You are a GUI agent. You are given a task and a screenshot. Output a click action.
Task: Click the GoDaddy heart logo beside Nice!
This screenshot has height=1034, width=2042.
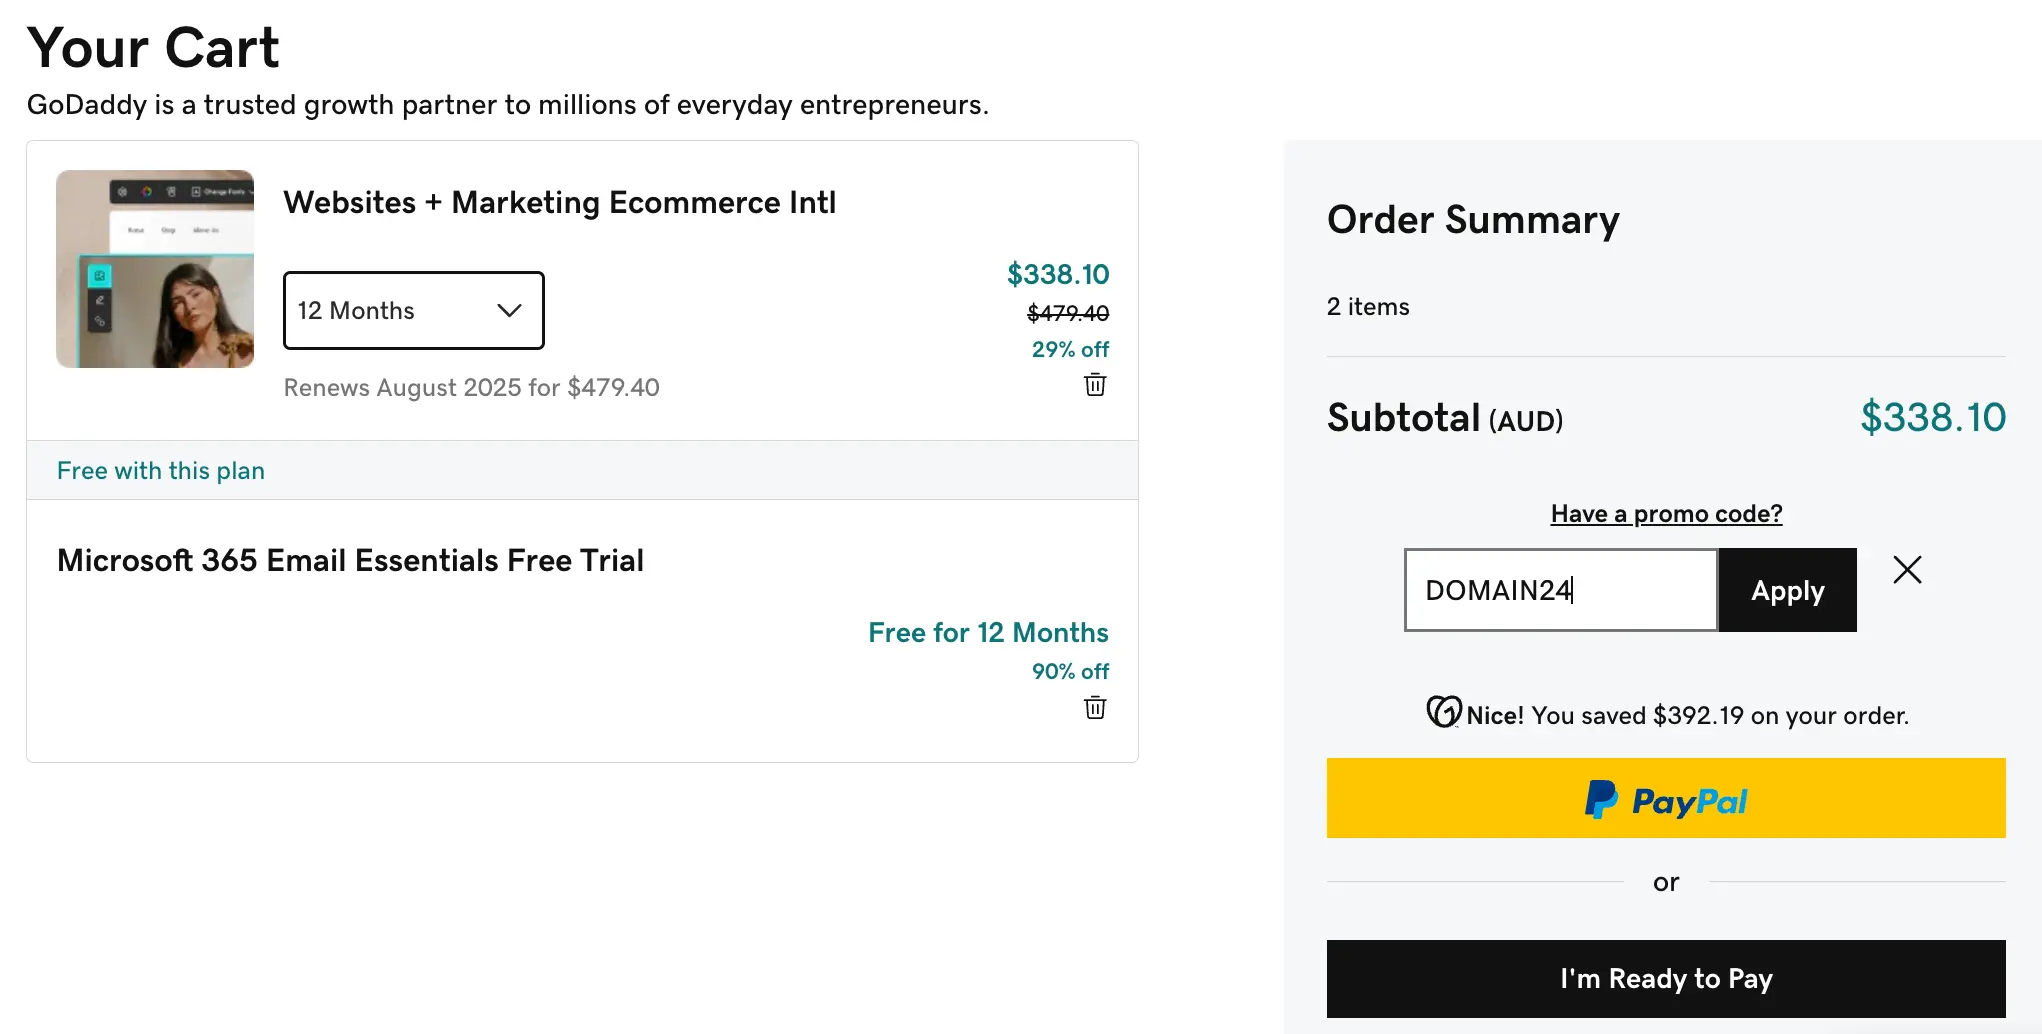[1443, 712]
